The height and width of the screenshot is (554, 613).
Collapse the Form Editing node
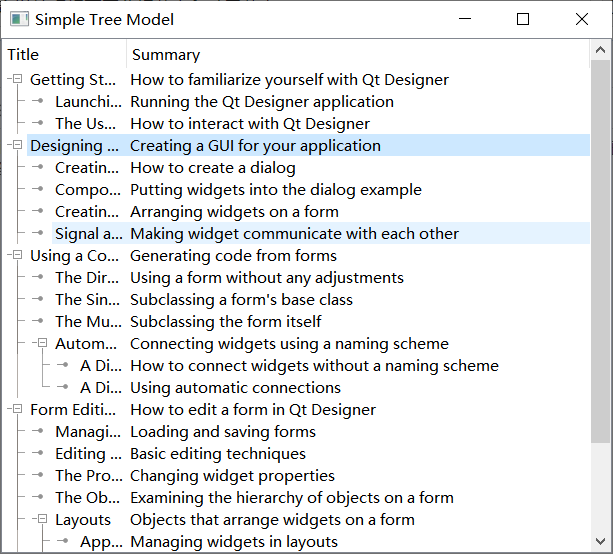18,409
